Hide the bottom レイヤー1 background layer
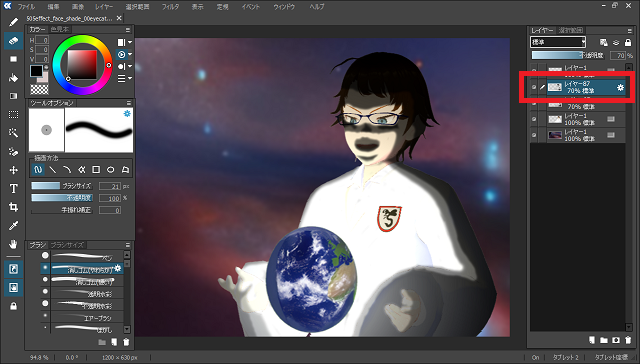The image size is (640, 364). pos(534,135)
